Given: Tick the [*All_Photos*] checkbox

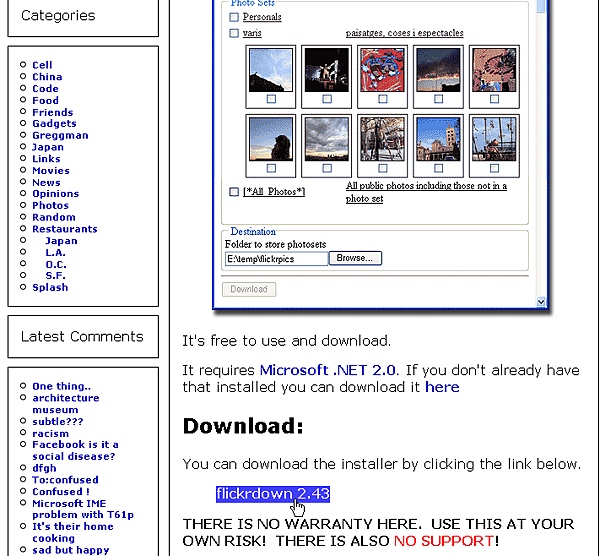Looking at the screenshot, I should coord(234,192).
